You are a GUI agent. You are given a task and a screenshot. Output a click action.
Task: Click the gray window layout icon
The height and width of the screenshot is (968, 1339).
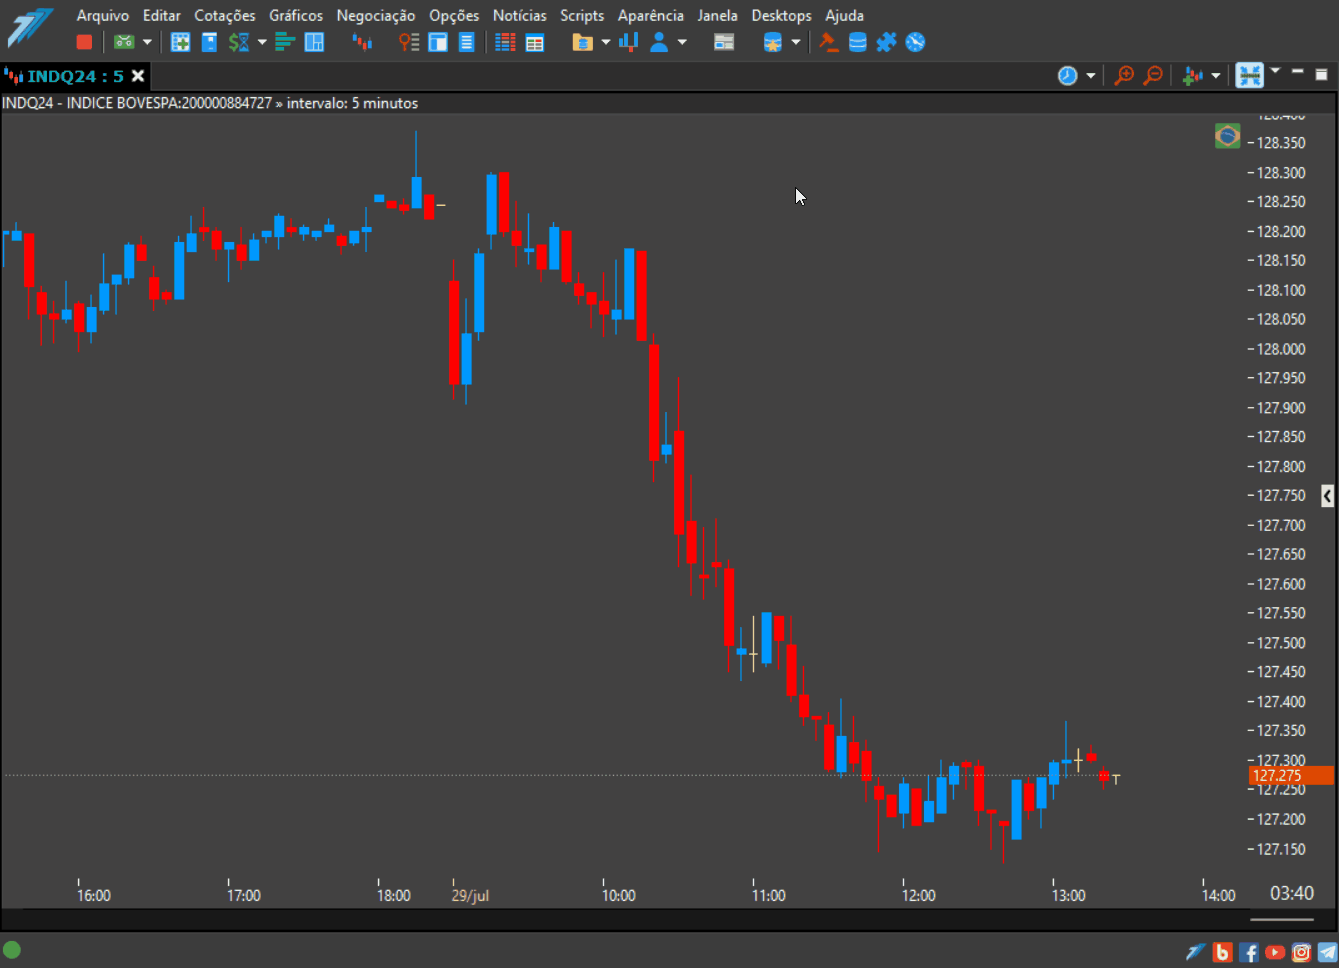pyautogui.click(x=724, y=42)
